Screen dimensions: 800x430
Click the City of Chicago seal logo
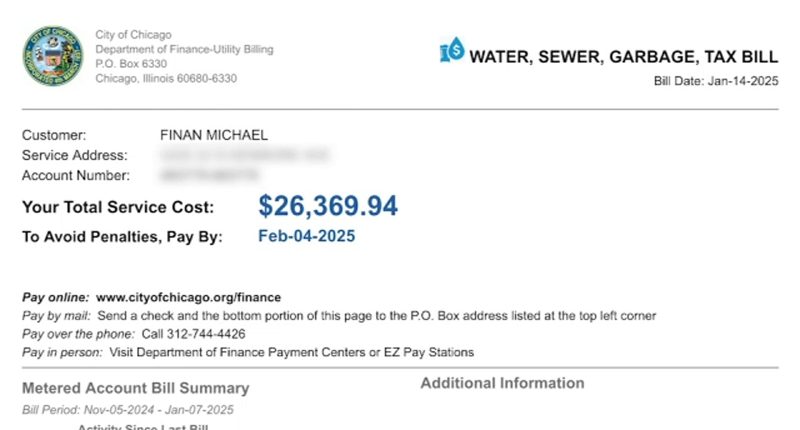click(x=49, y=56)
